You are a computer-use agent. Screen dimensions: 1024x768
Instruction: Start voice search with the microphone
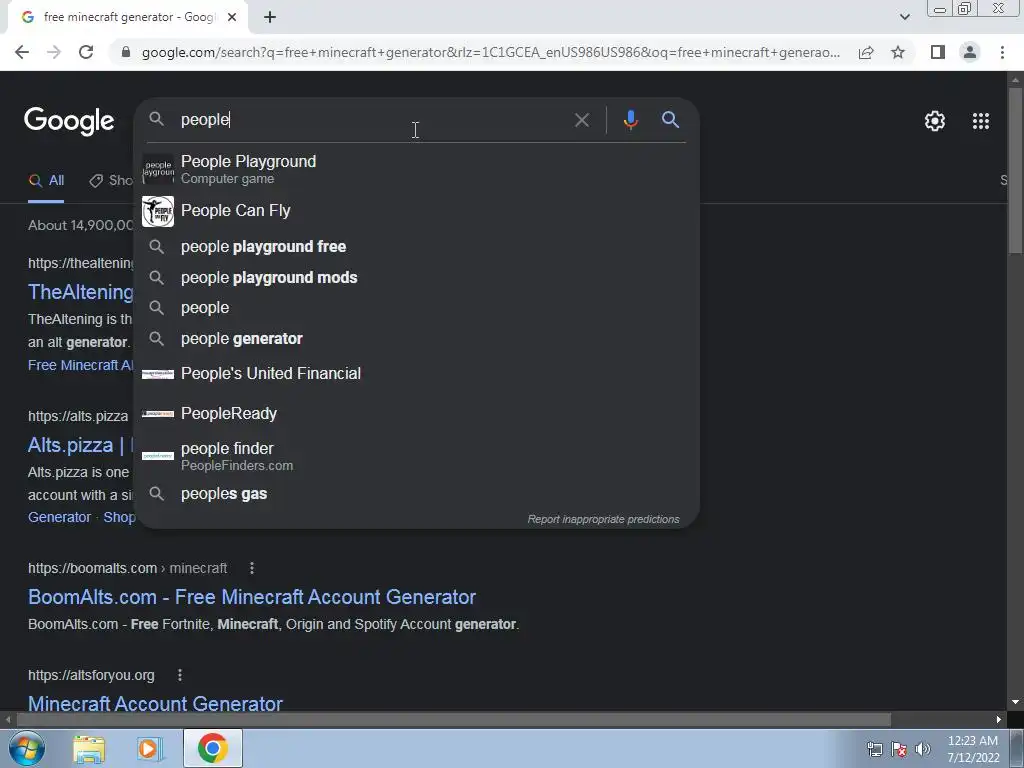click(630, 120)
